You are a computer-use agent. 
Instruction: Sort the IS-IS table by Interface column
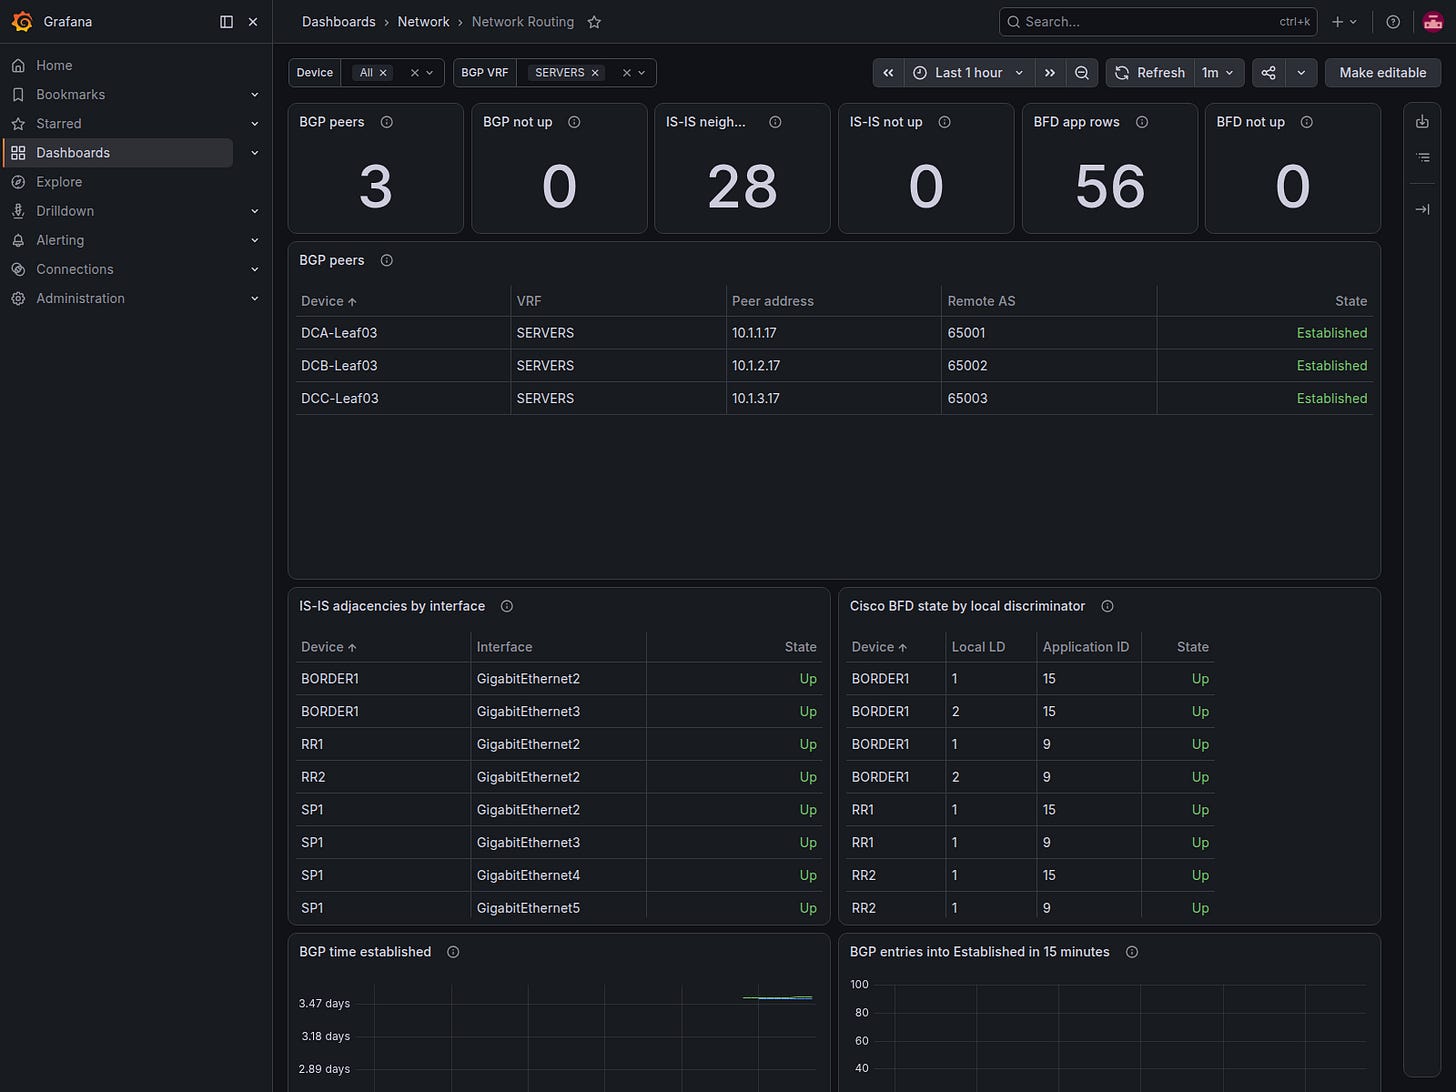pyautogui.click(x=504, y=647)
